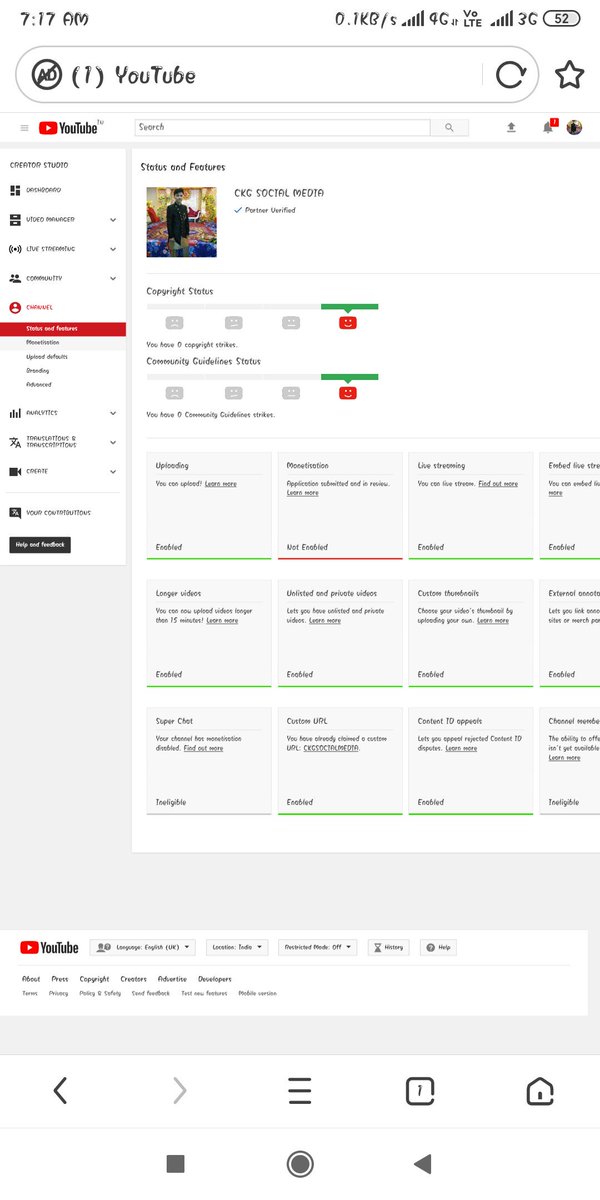Click the Create camera icon
The width and height of the screenshot is (600, 1200).
coord(15,471)
